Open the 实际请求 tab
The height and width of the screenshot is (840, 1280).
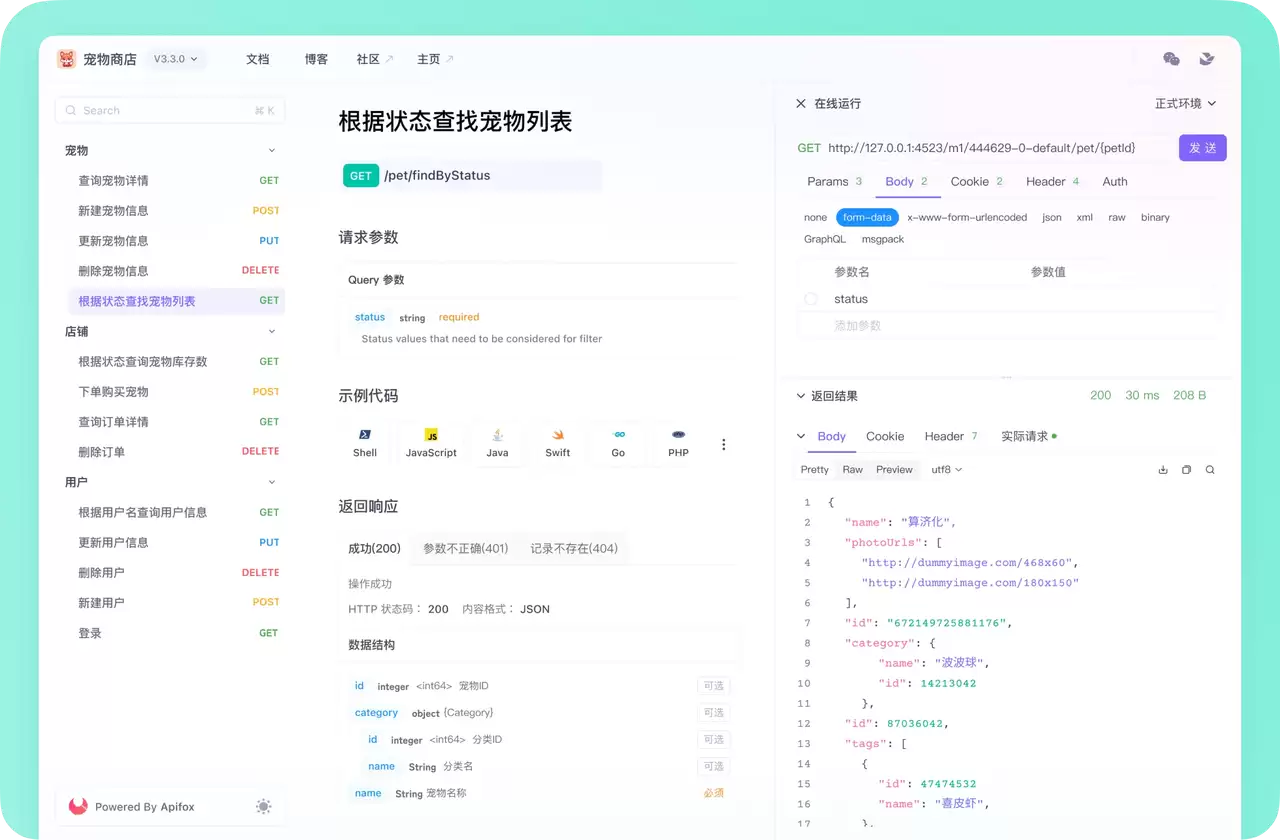coord(1028,436)
